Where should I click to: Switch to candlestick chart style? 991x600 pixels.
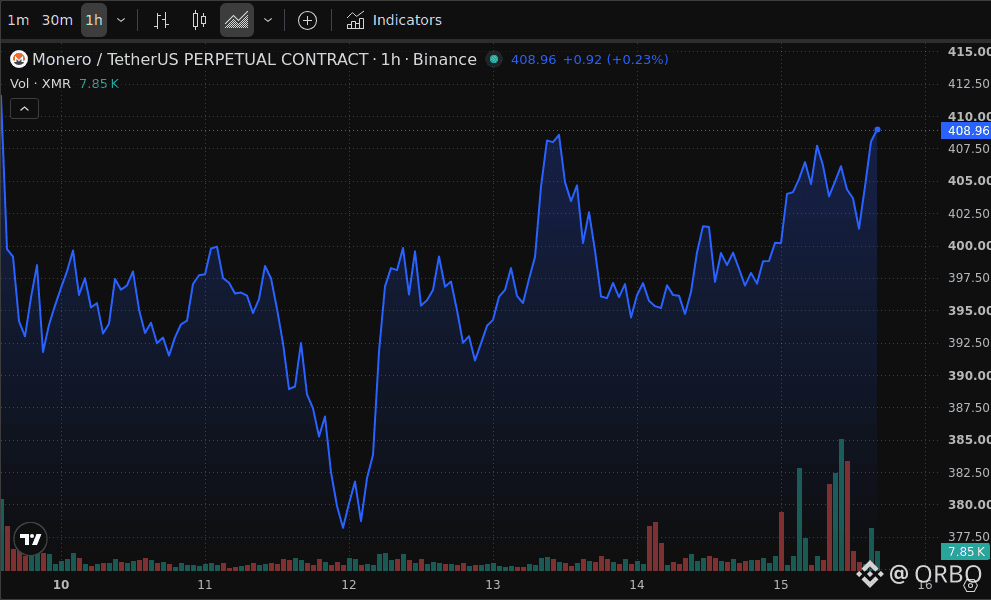199,20
